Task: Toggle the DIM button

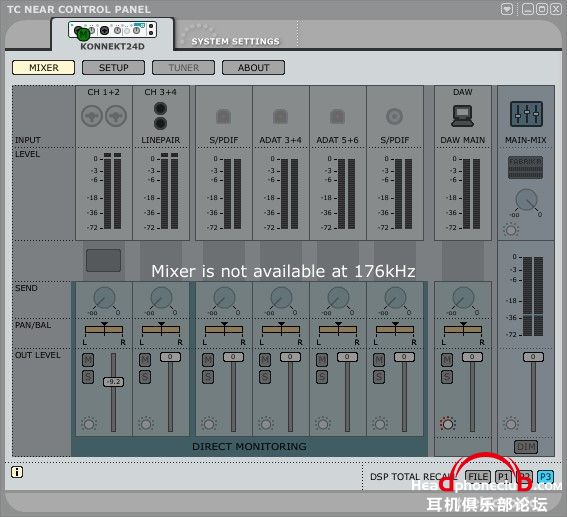Action: (526, 447)
